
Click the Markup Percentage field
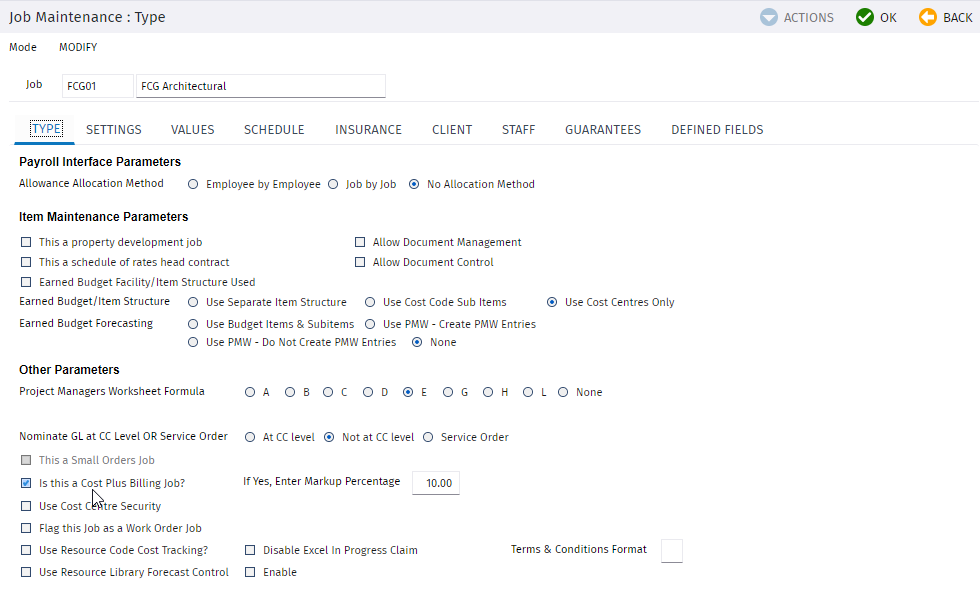[436, 483]
